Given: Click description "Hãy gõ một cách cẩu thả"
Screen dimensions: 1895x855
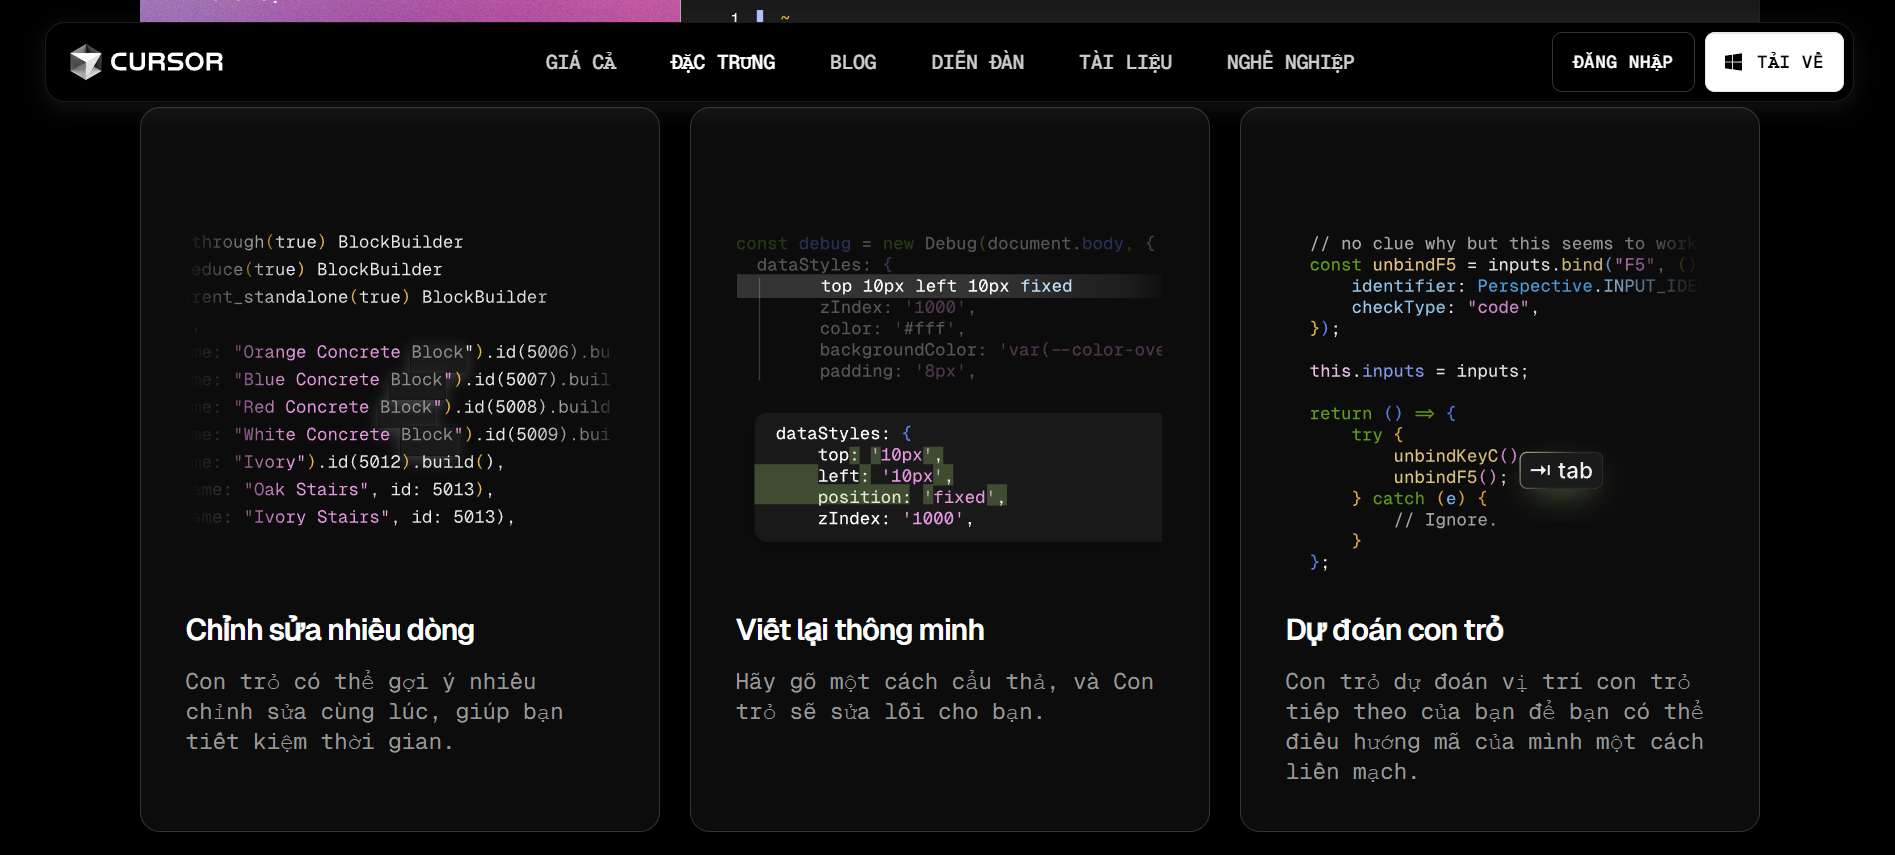Looking at the screenshot, I should point(945,697).
